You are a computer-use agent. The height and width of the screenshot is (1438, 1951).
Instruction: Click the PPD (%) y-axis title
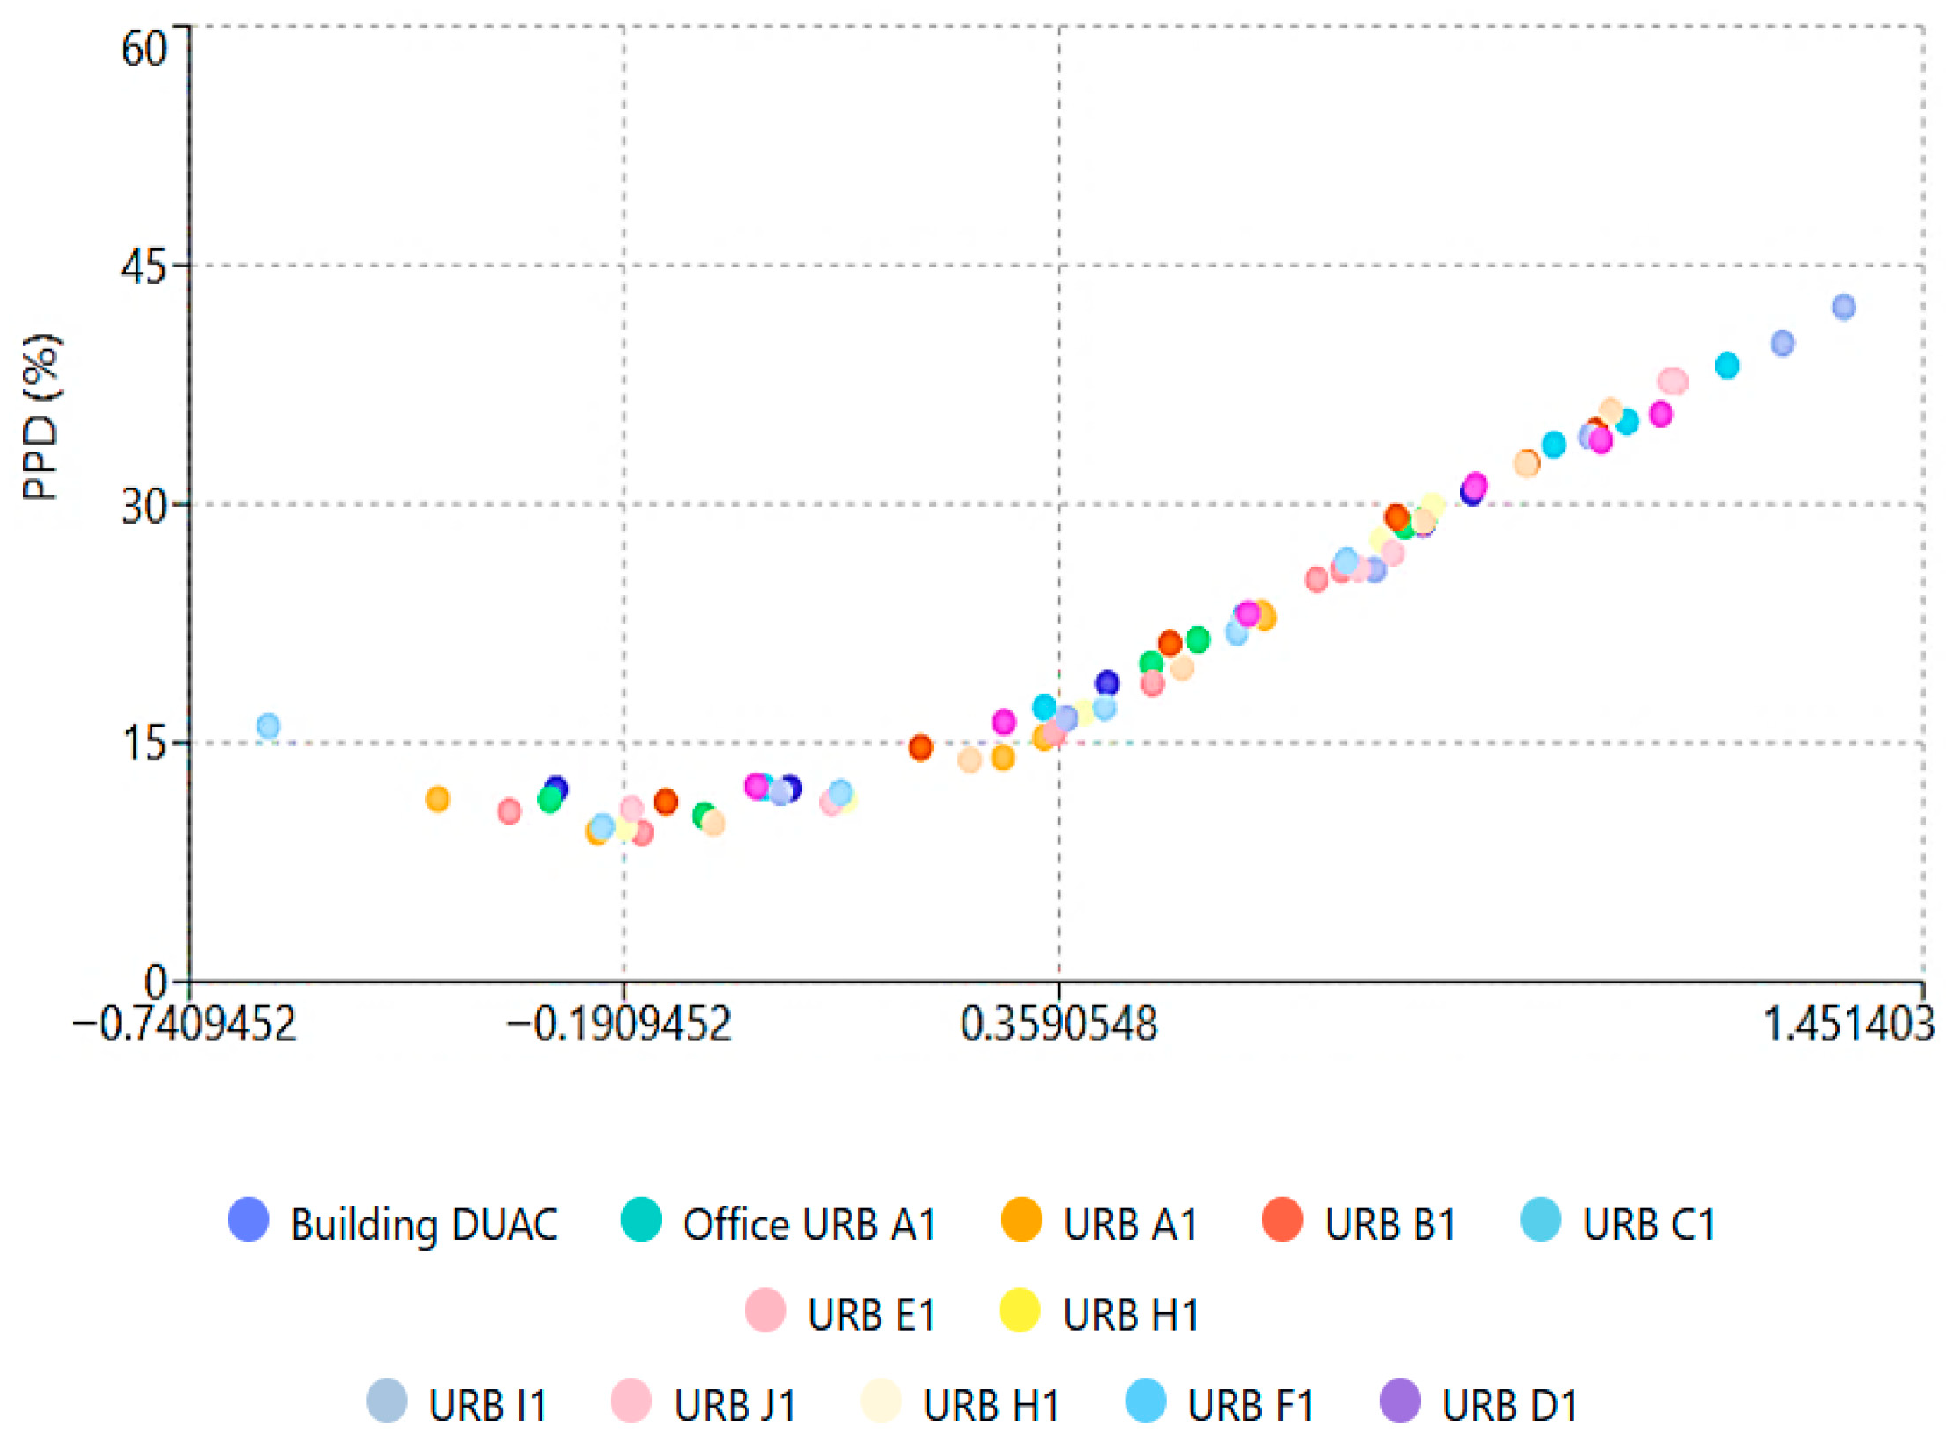tap(41, 416)
